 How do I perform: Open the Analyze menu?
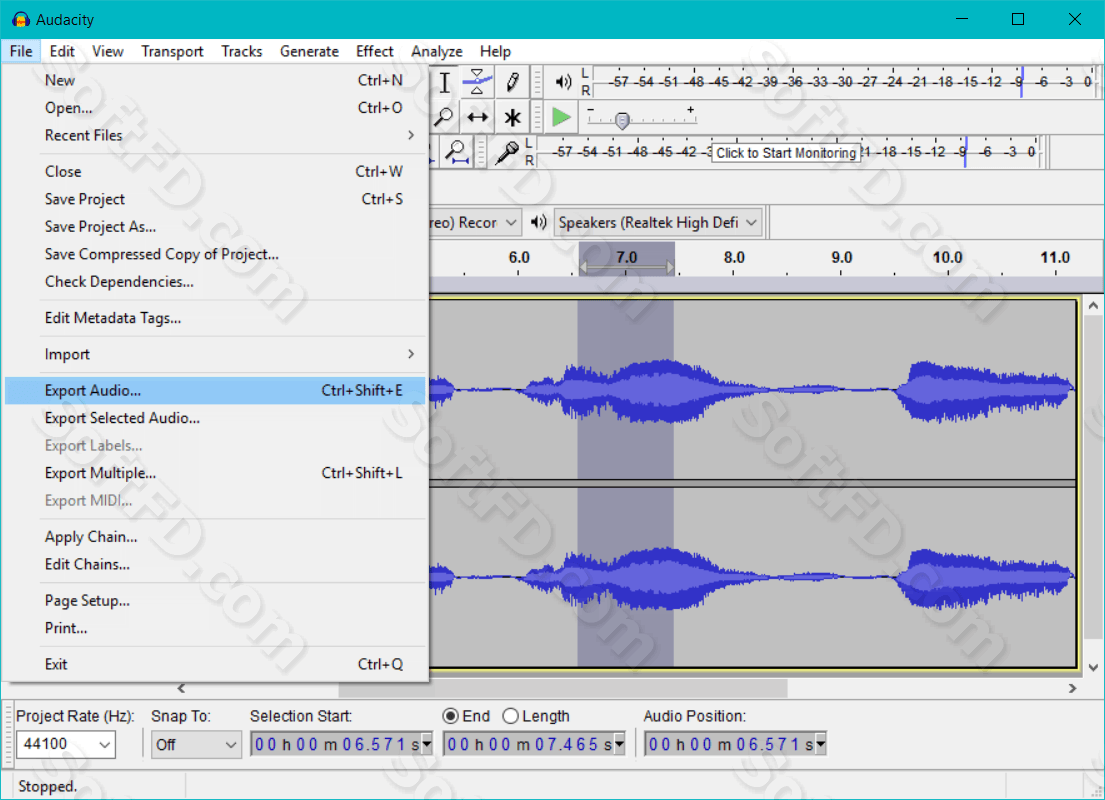pos(437,51)
